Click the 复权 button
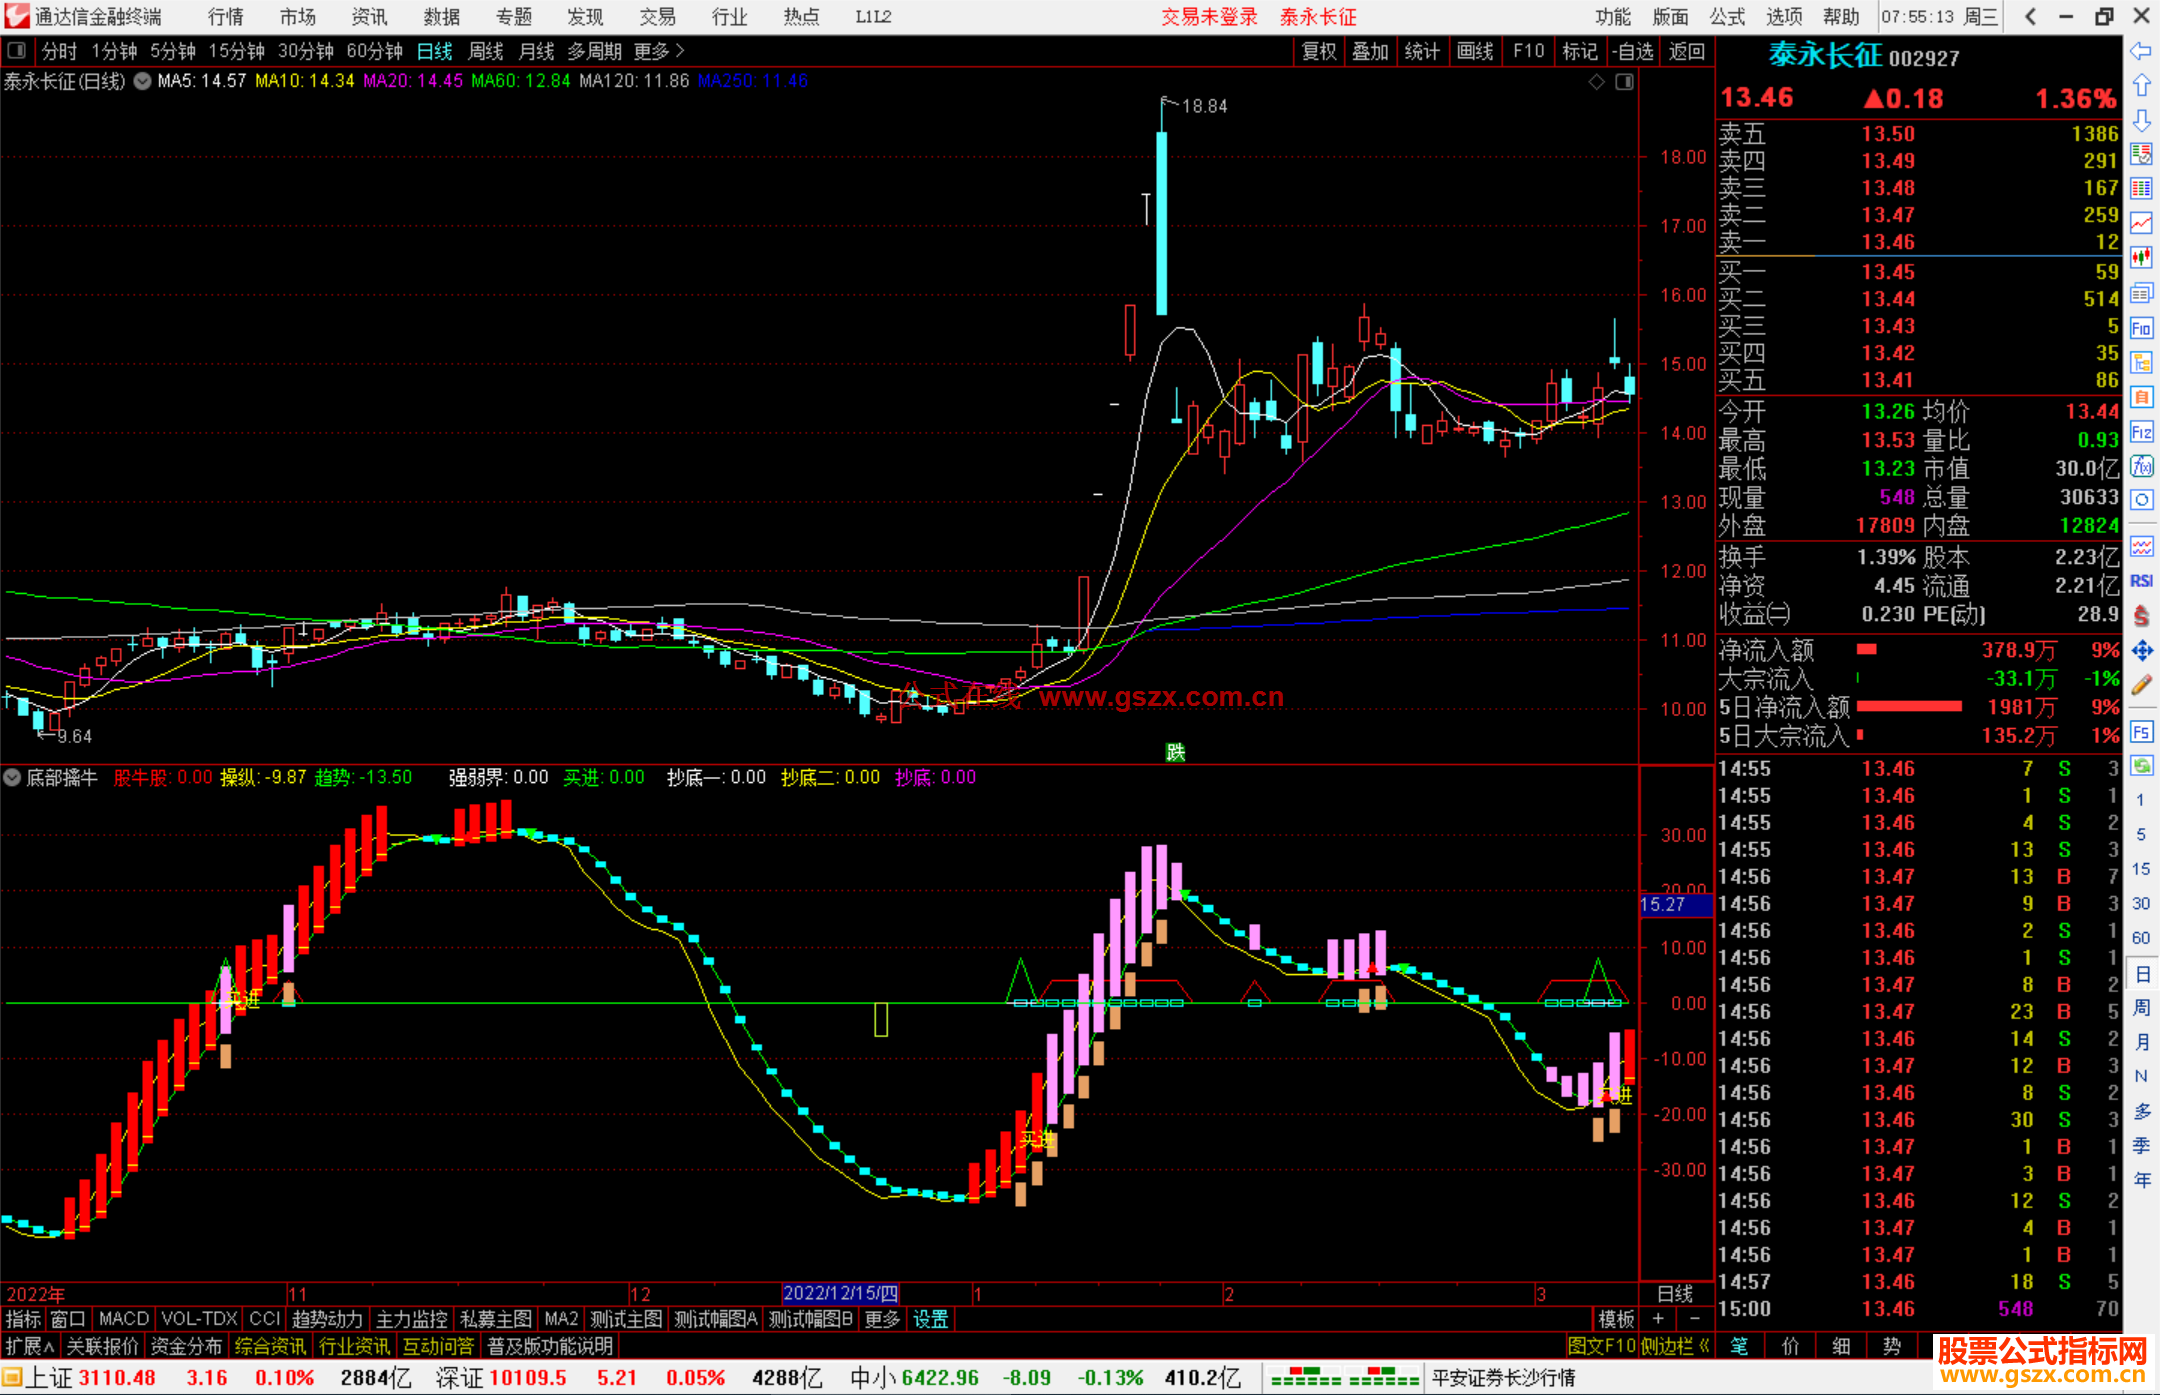2160x1395 pixels. (x=1319, y=51)
